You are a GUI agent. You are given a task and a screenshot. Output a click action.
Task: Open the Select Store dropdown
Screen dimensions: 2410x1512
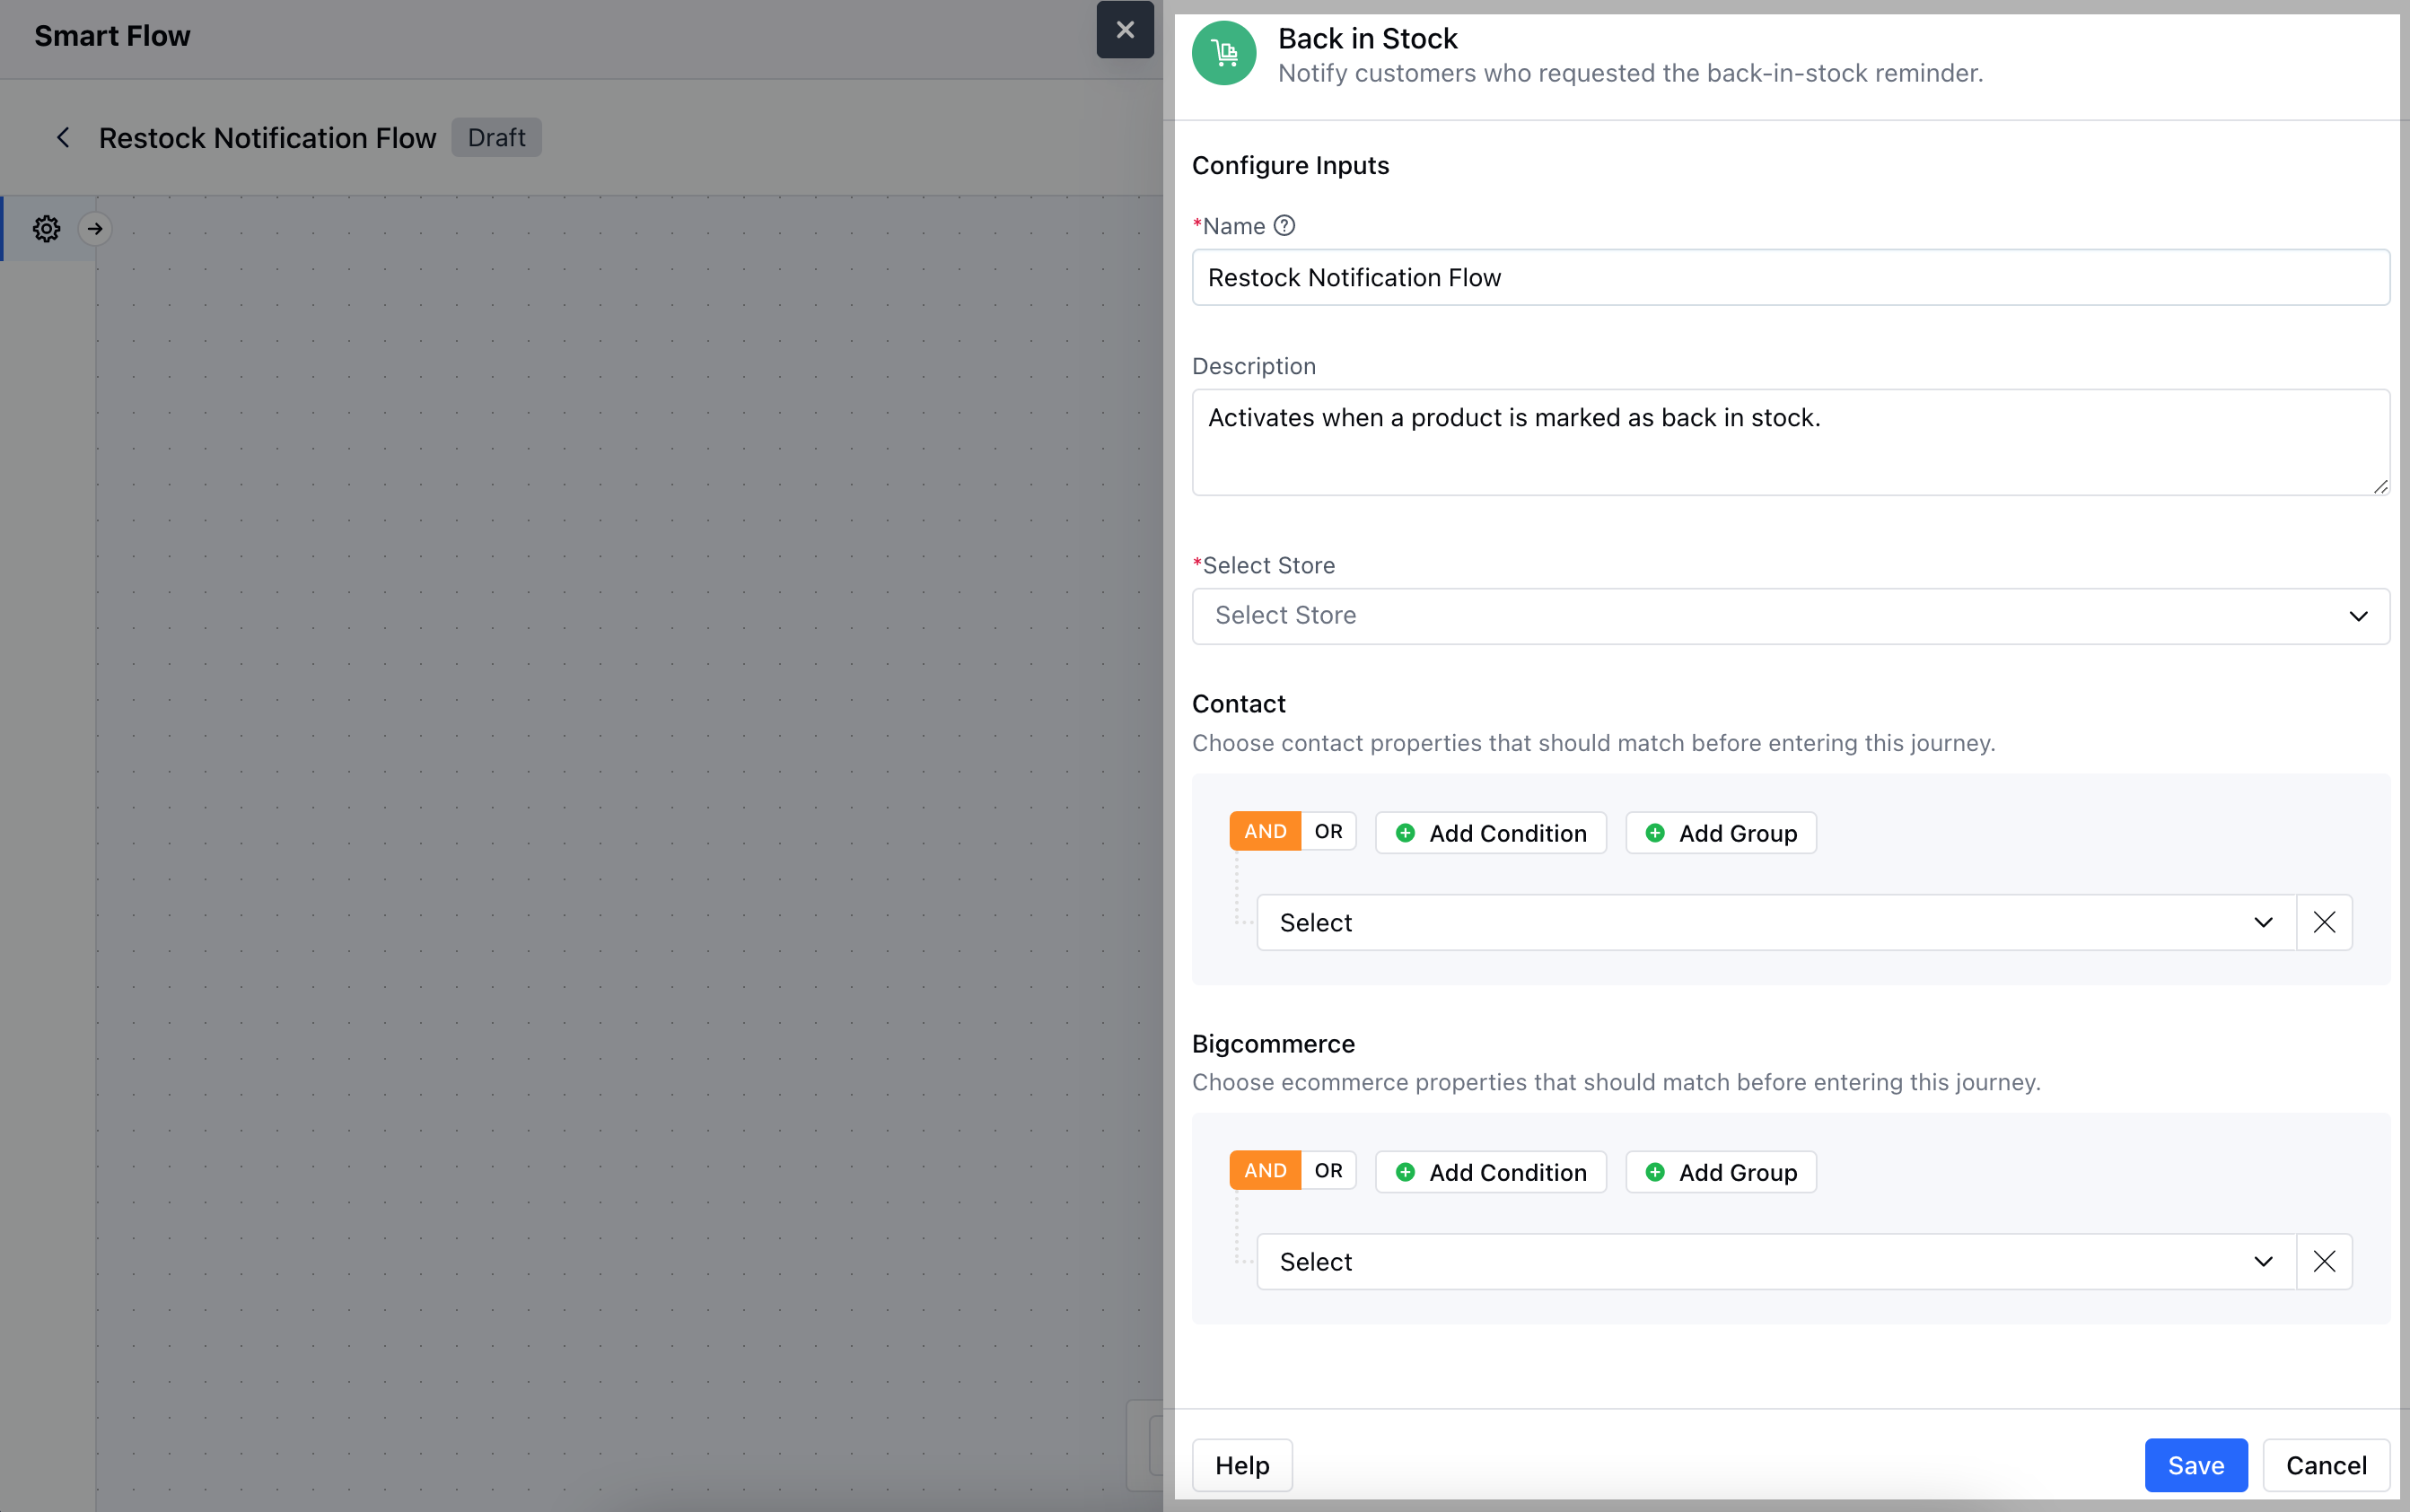[1790, 616]
